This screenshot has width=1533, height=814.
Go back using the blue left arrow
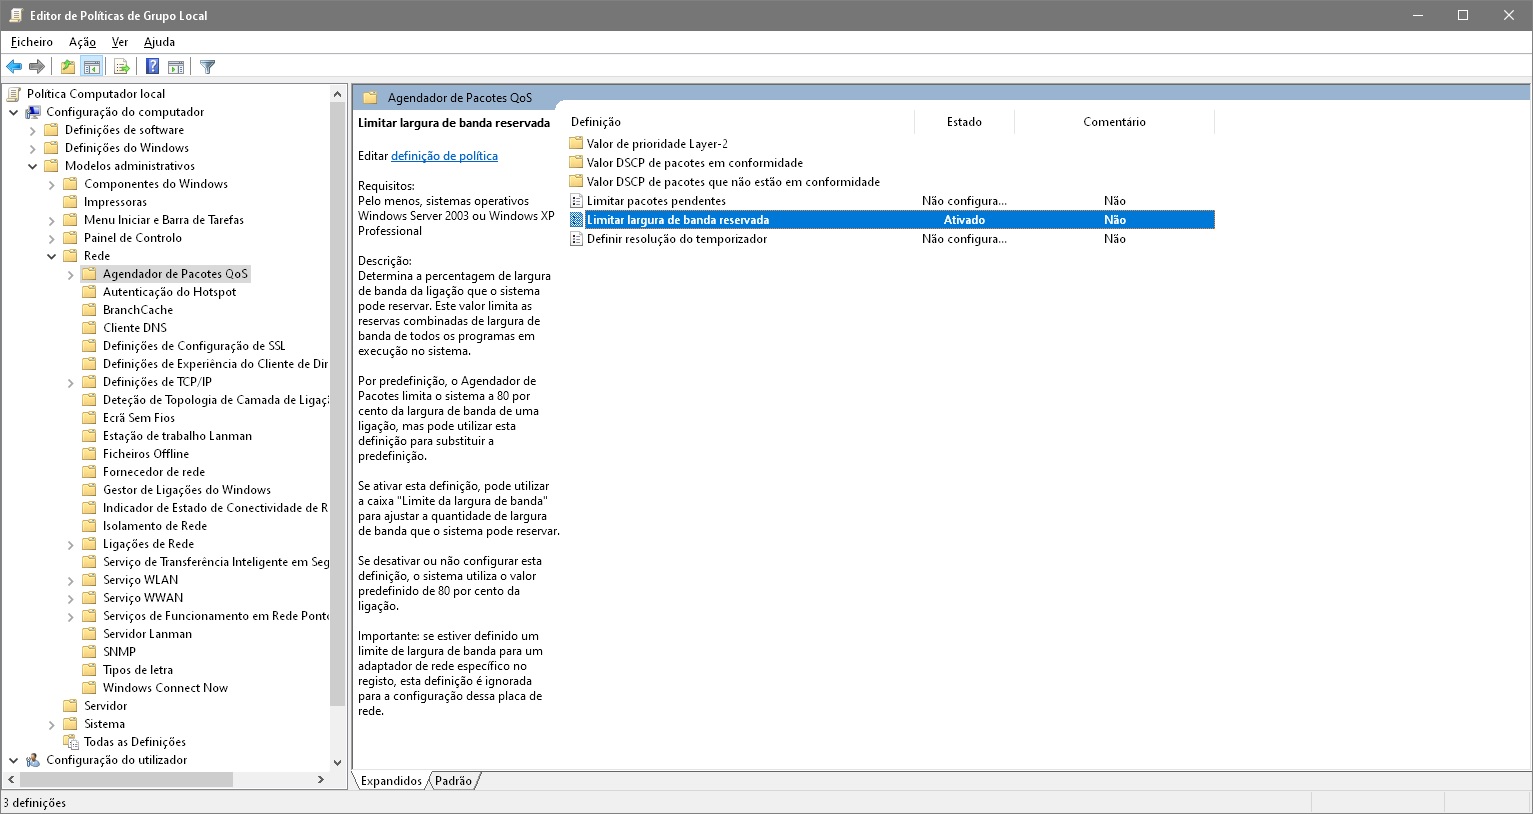click(14, 67)
